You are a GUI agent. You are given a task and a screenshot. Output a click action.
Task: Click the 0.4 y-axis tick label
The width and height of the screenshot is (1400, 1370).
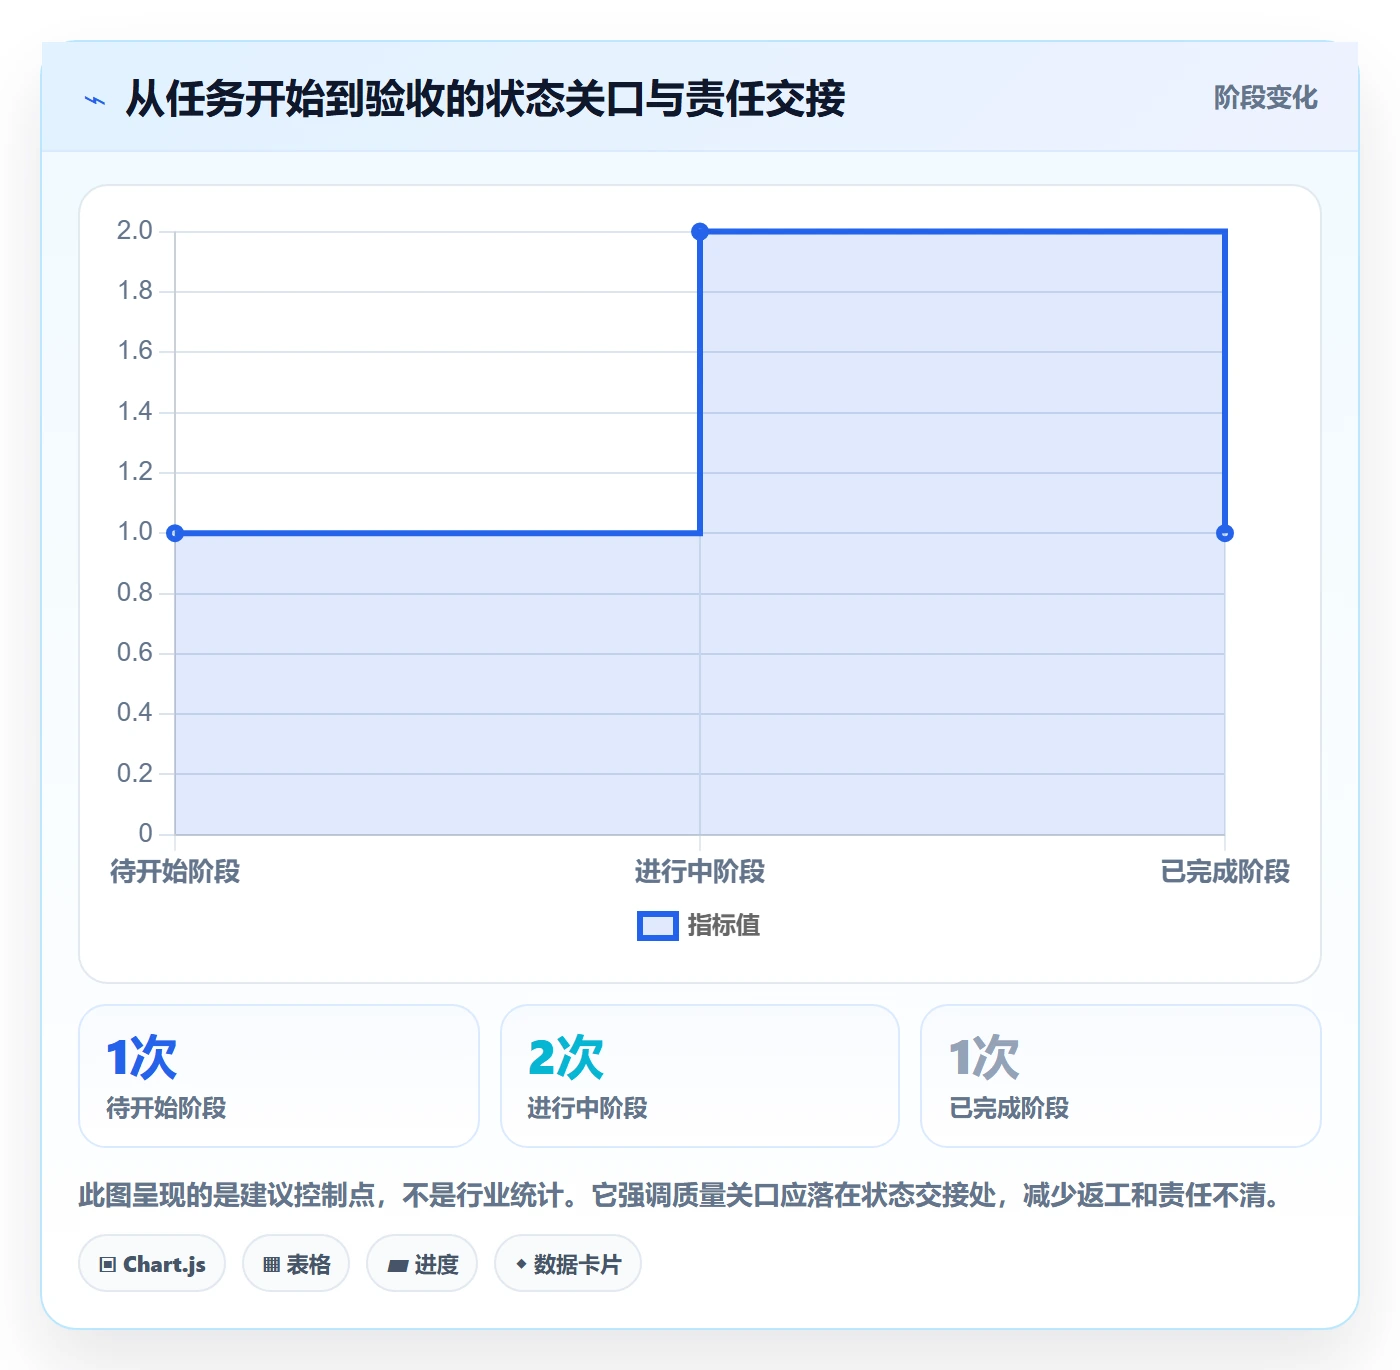[135, 713]
